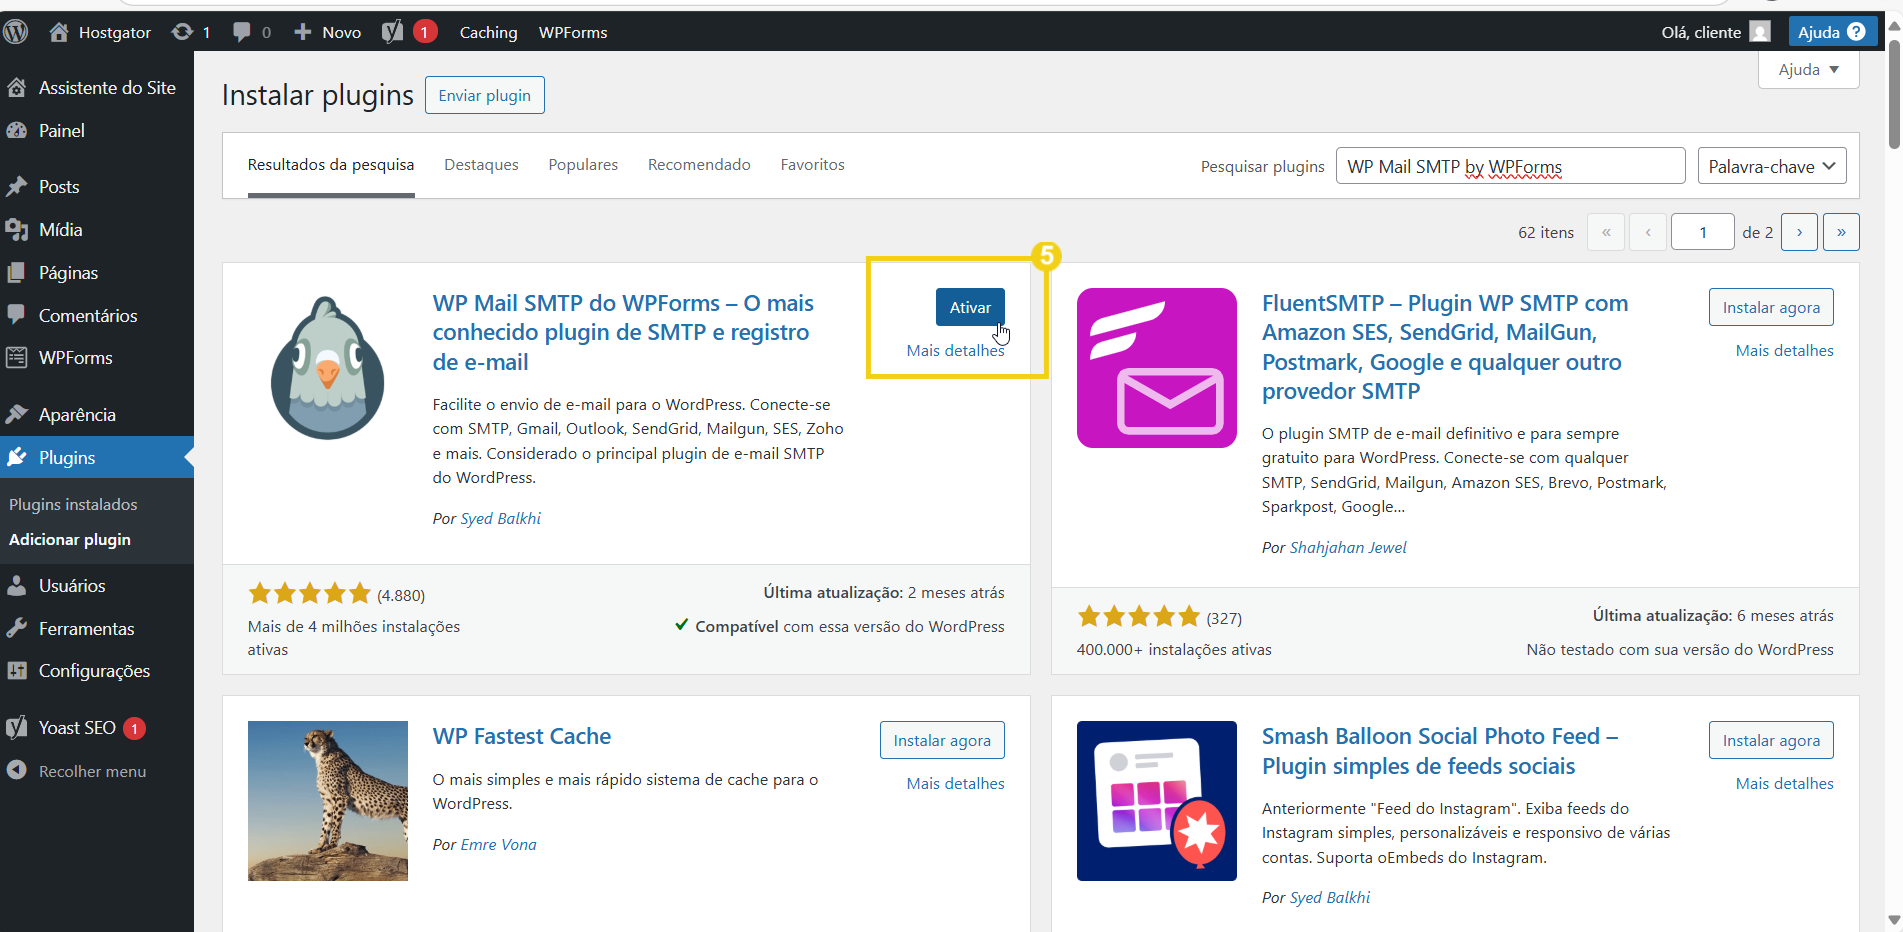1903x932 pixels.
Task: Click the current page number field
Action: [x=1703, y=232]
